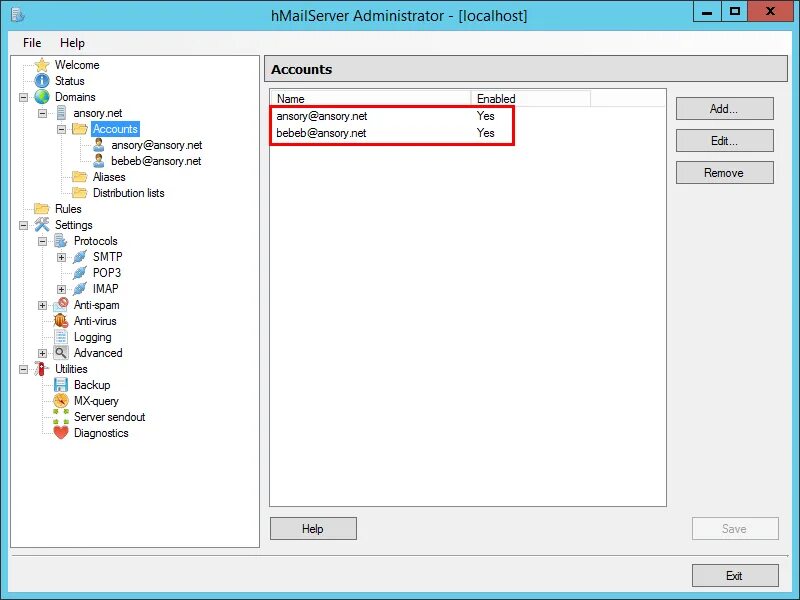Click the Server sendout icon
The image size is (800, 600).
61,417
